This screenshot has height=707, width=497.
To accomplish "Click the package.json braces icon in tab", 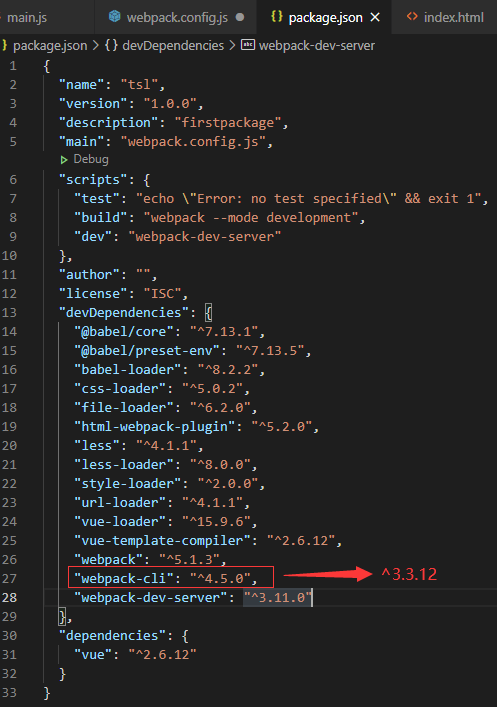I will click(276, 17).
